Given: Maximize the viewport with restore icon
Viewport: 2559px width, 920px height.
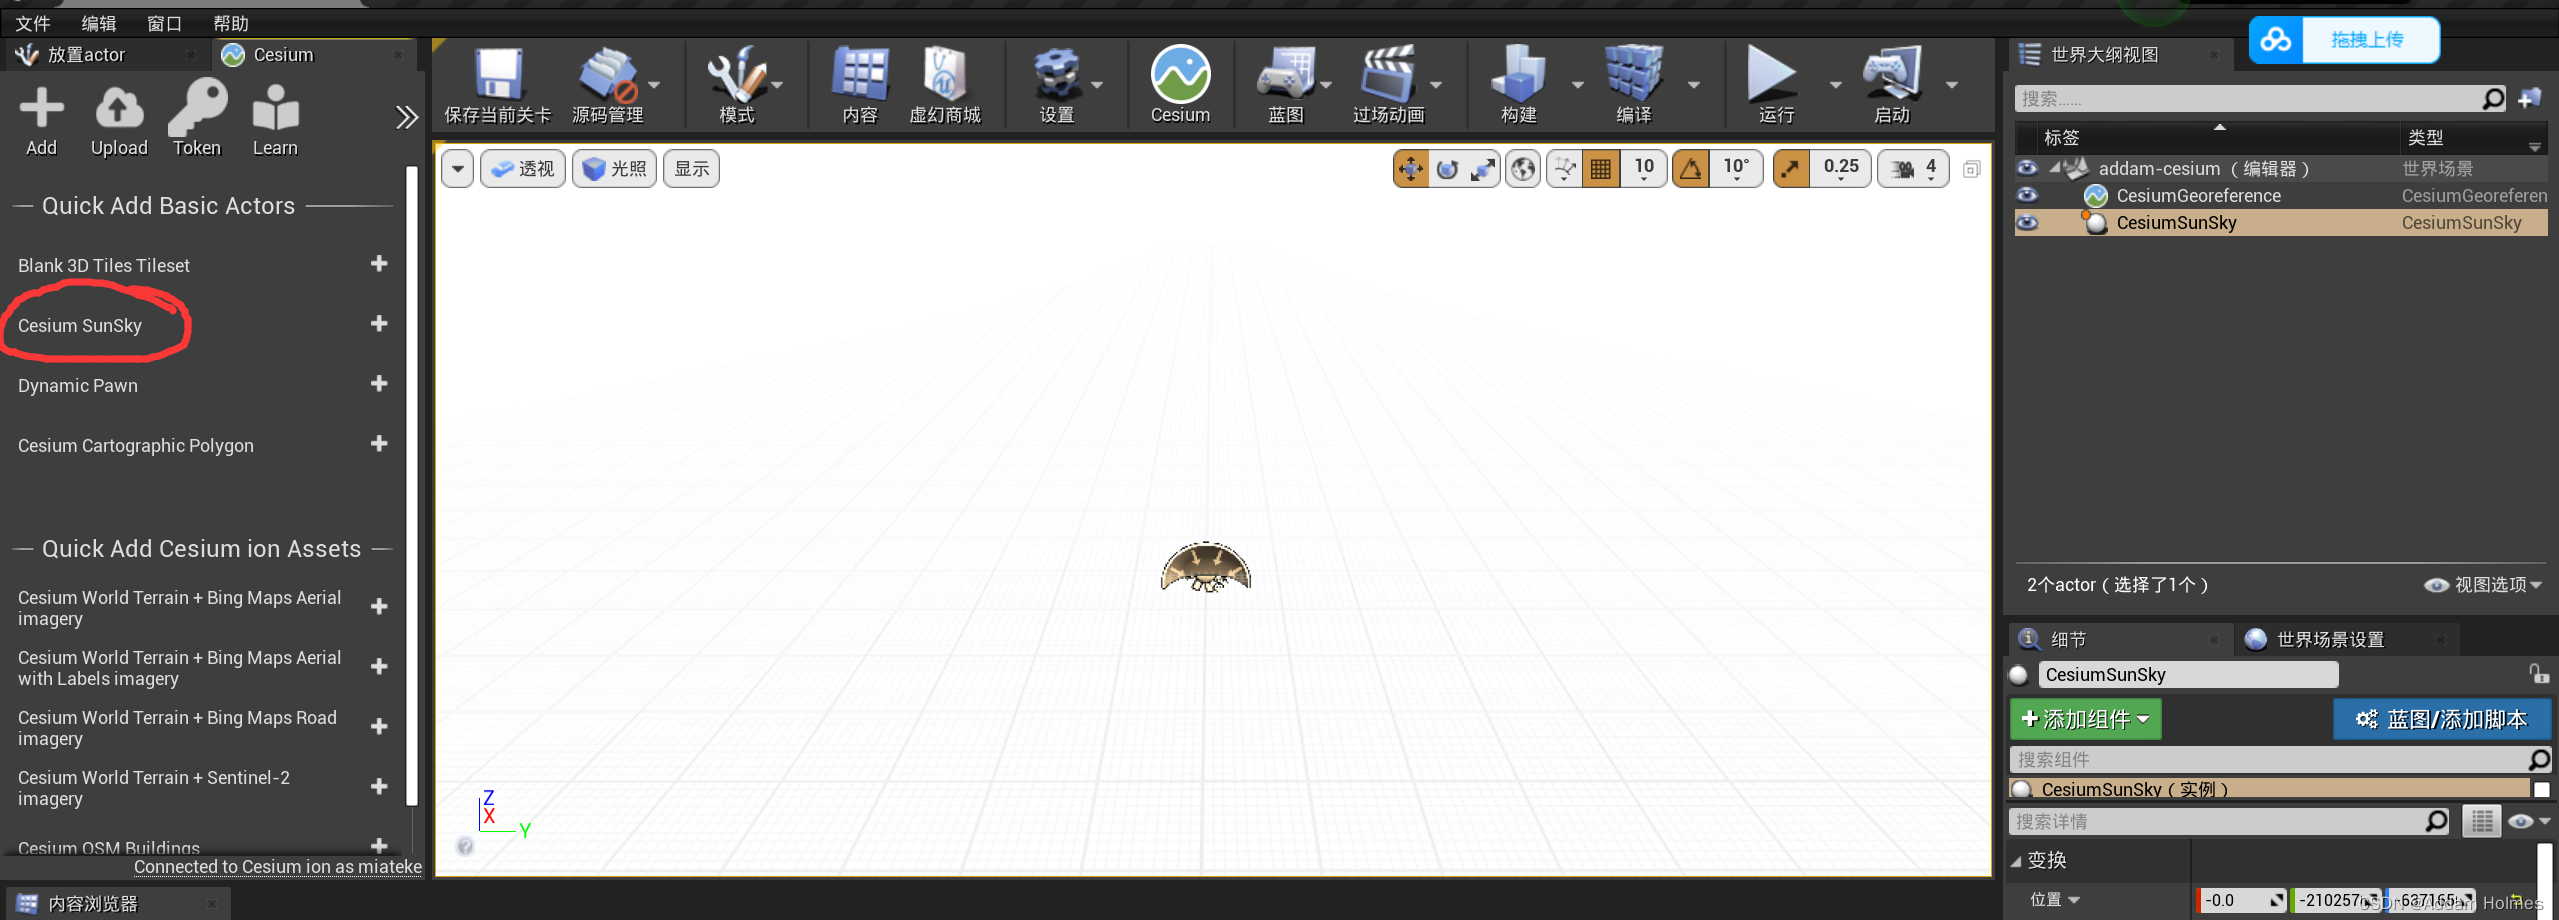Looking at the screenshot, I should (x=1972, y=169).
